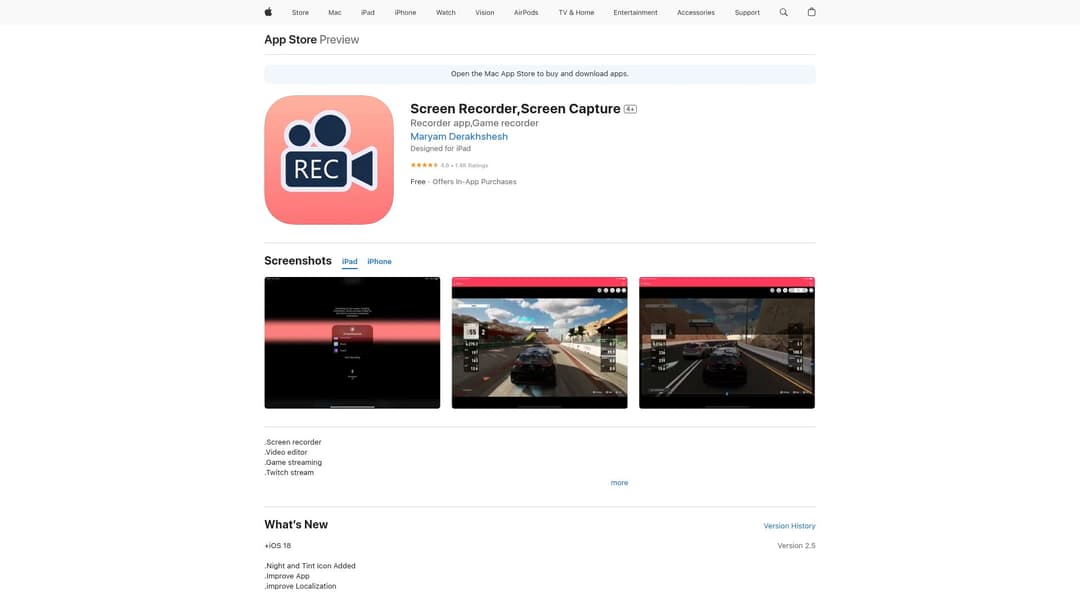Viewport: 1080px width, 608px height.
Task: Click the Mac App Store banner message
Action: [x=539, y=74]
